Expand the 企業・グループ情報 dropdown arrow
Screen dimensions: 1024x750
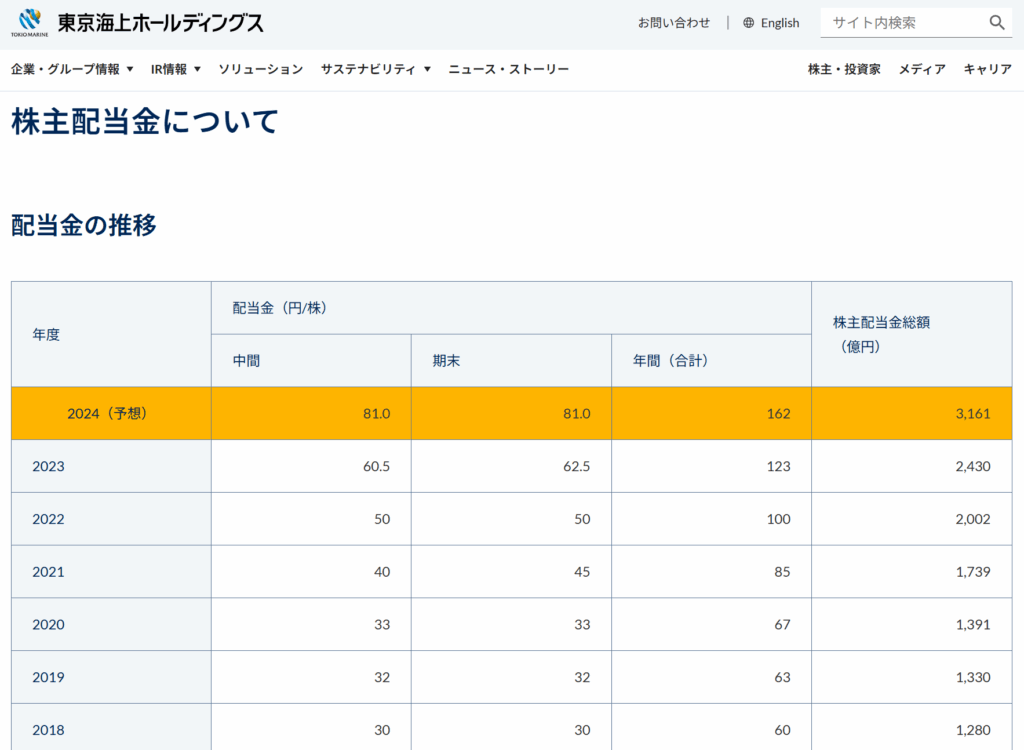pos(130,69)
